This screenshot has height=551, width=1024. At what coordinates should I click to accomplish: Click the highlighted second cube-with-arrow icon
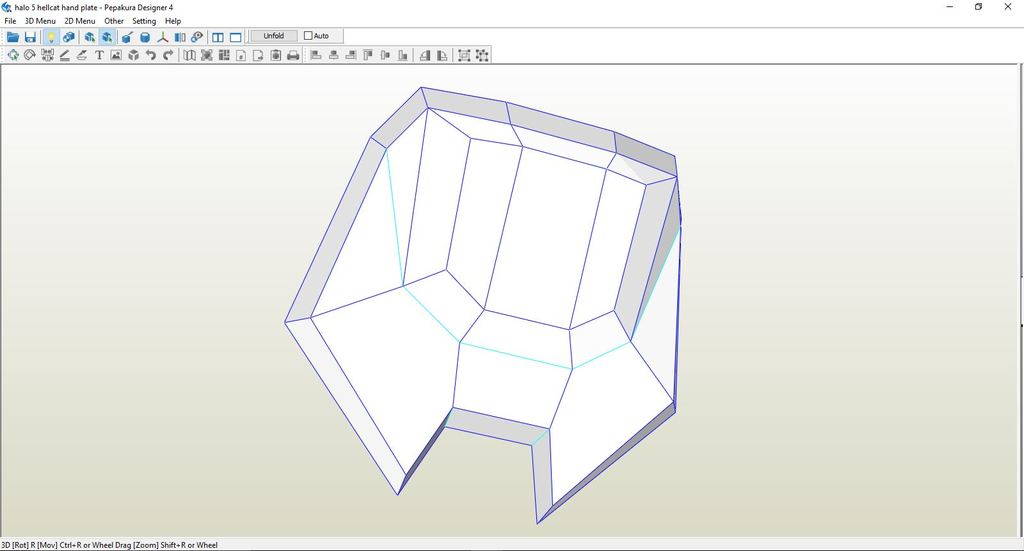107,37
